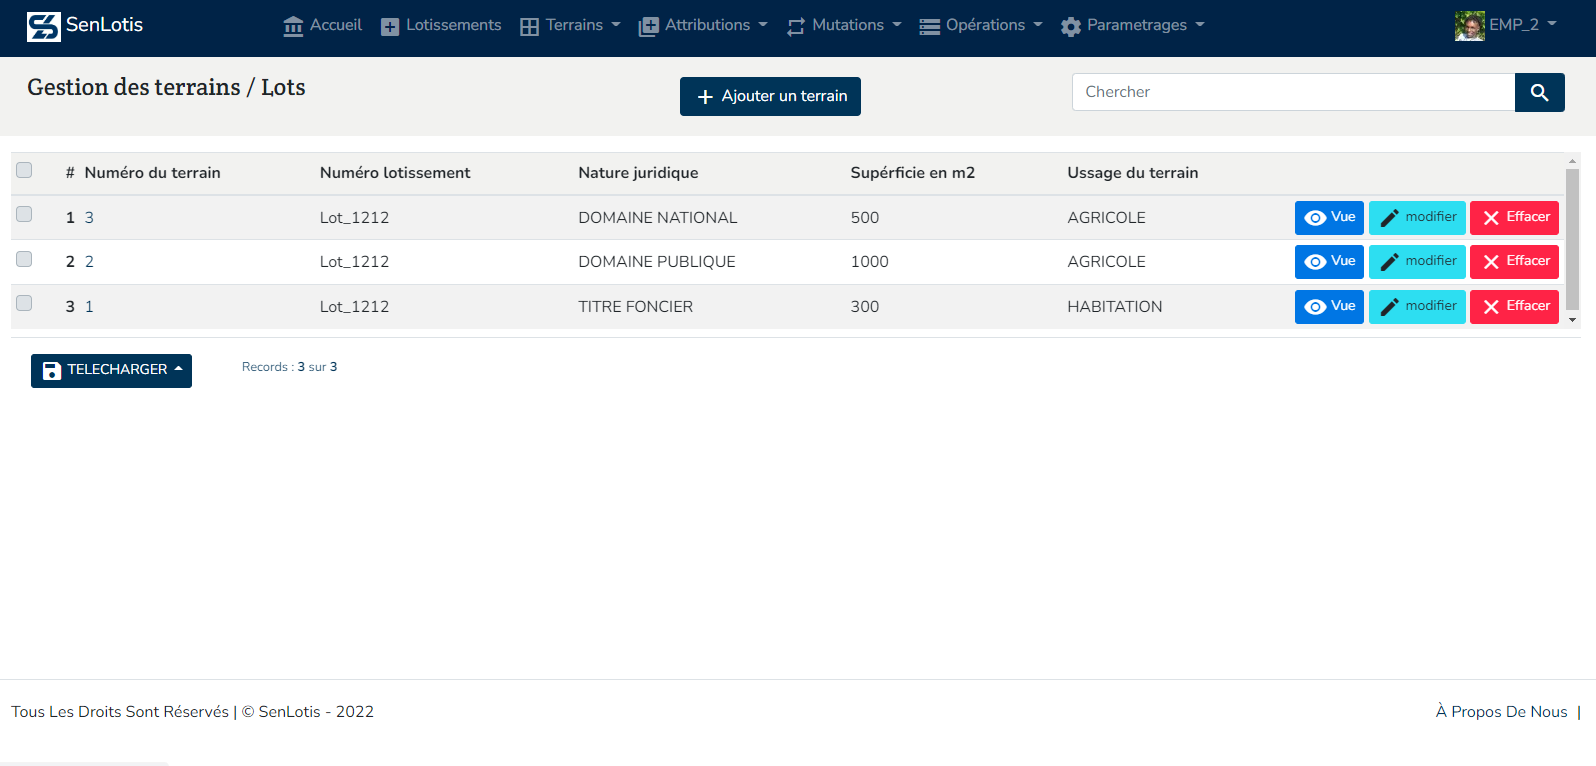Open the Parametrages settings menu

pos(1132,25)
